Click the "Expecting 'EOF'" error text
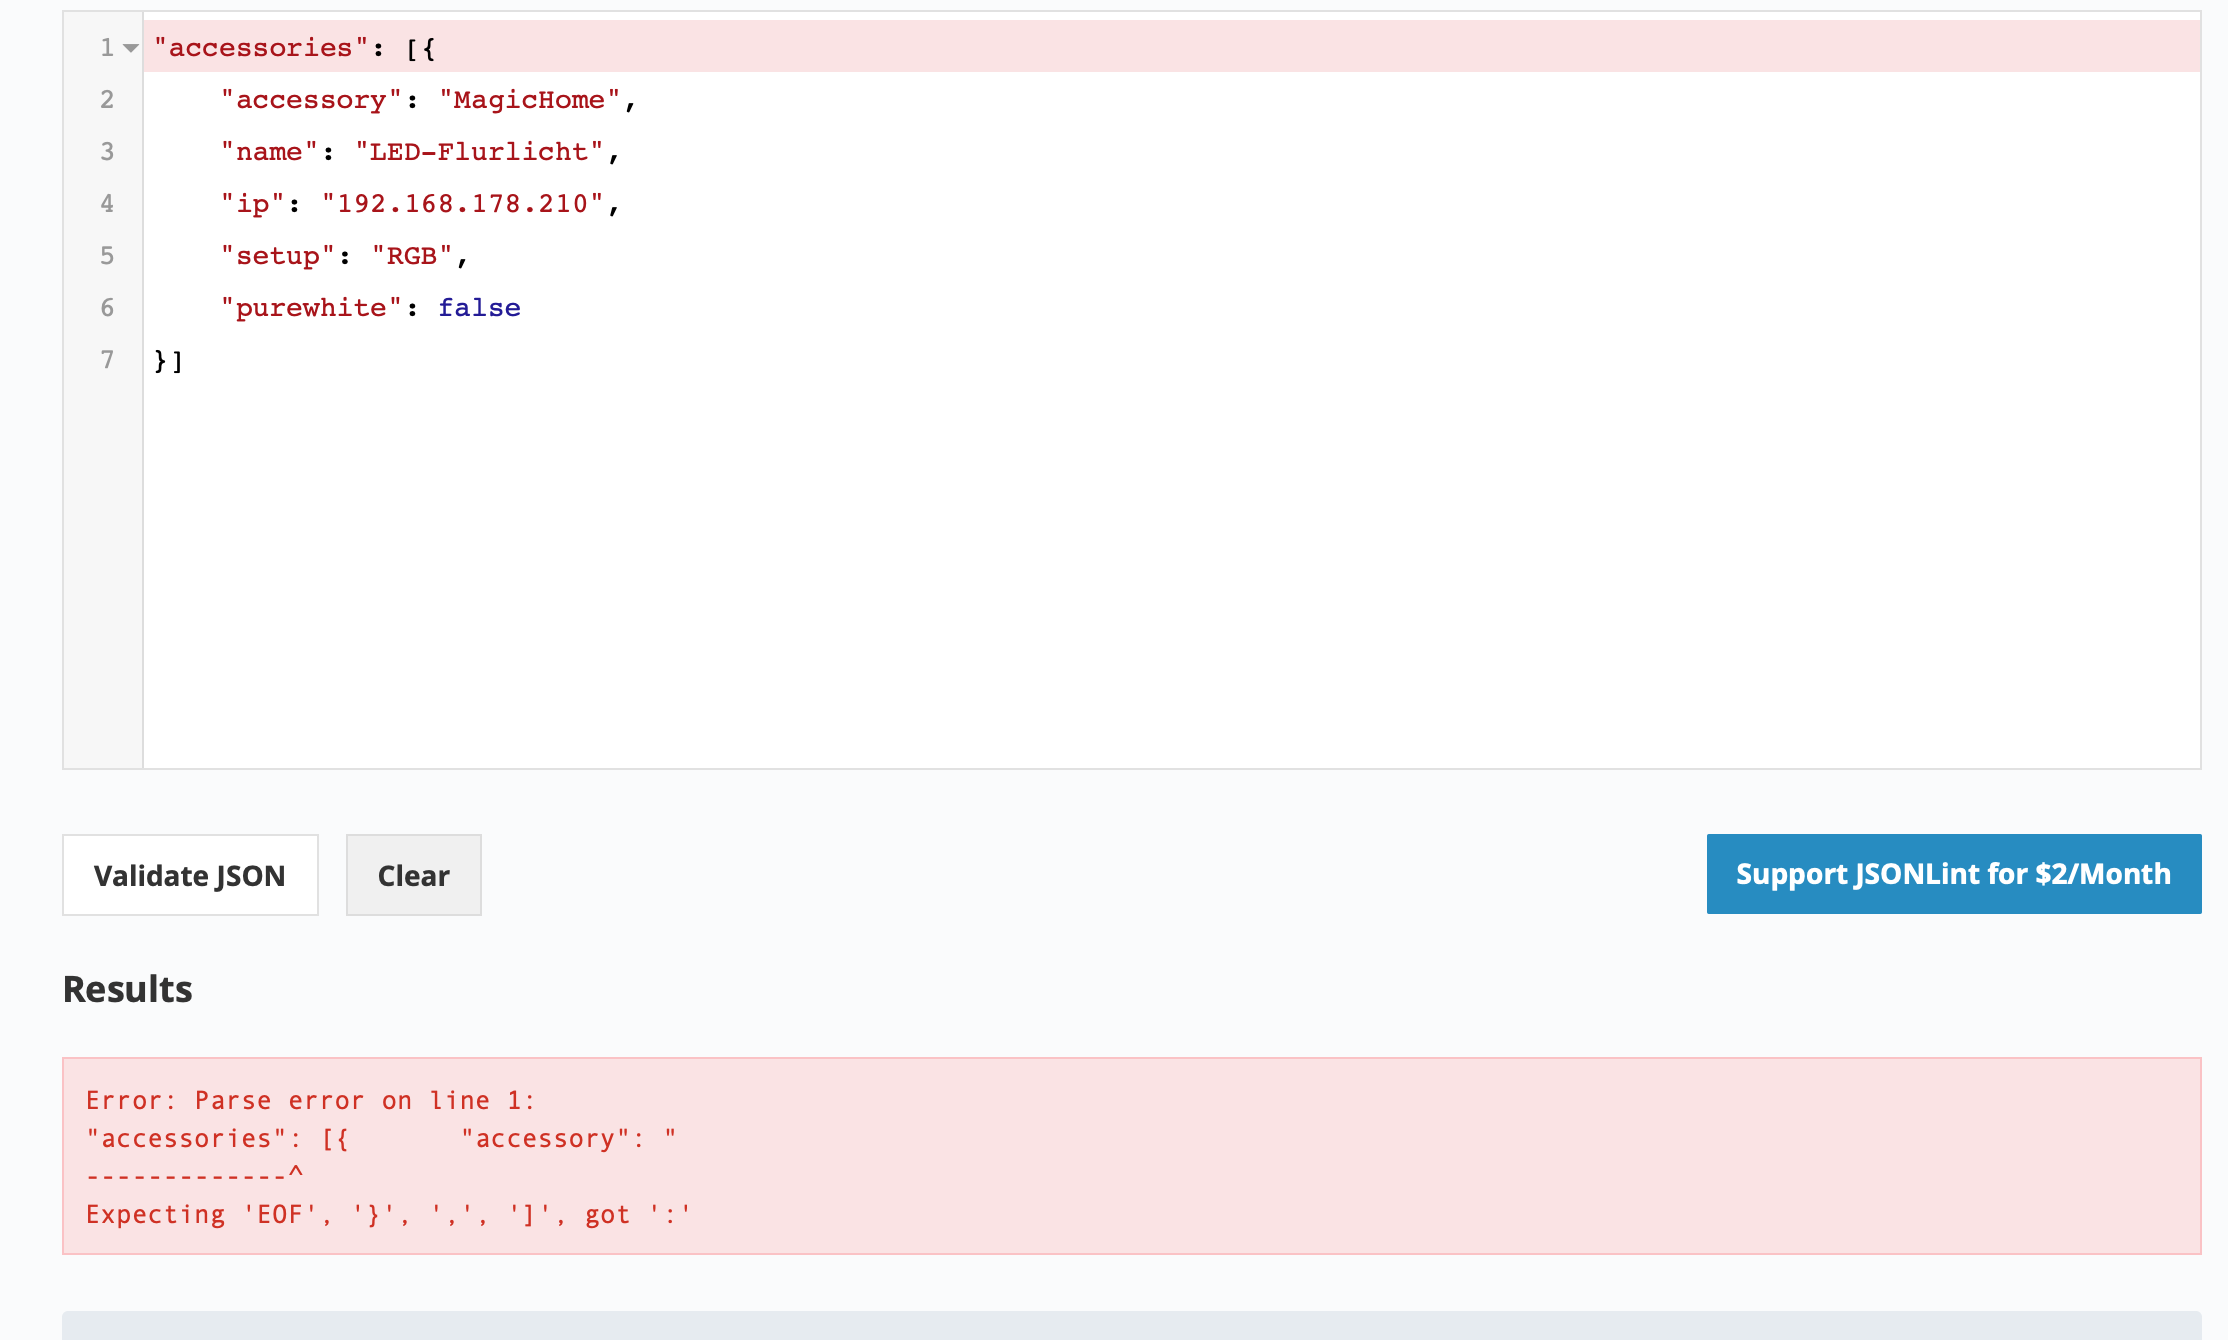The width and height of the screenshot is (2228, 1340). click(388, 1215)
